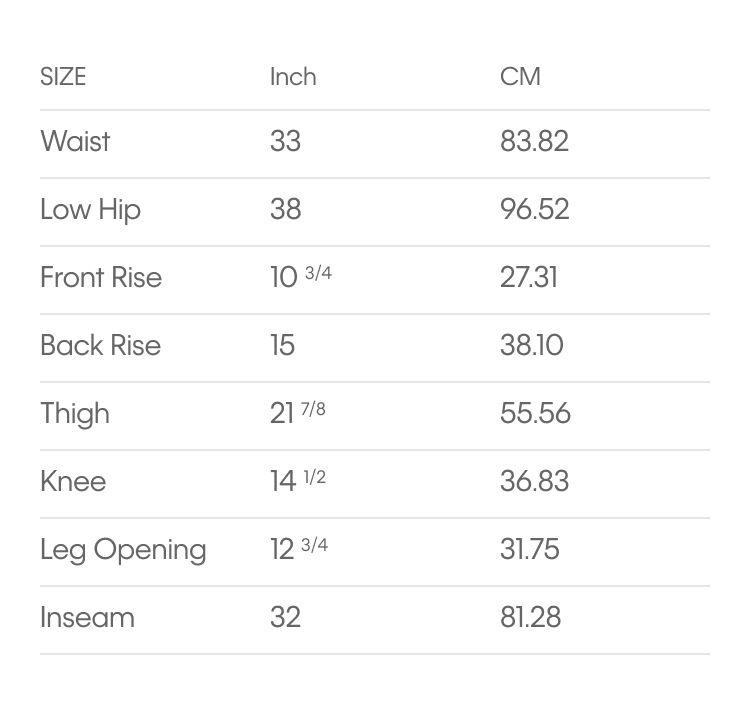750x720 pixels.
Task: Select the back rise value 38.10
Action: tap(532, 345)
